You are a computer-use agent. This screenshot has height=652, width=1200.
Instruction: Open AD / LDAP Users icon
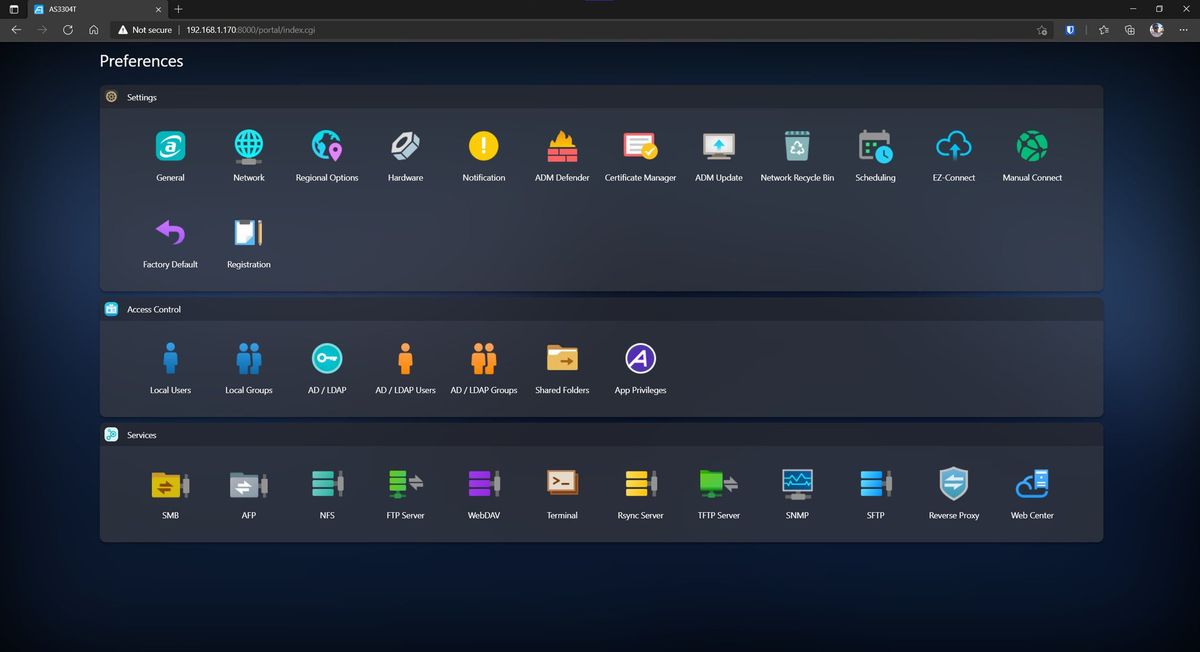405,358
